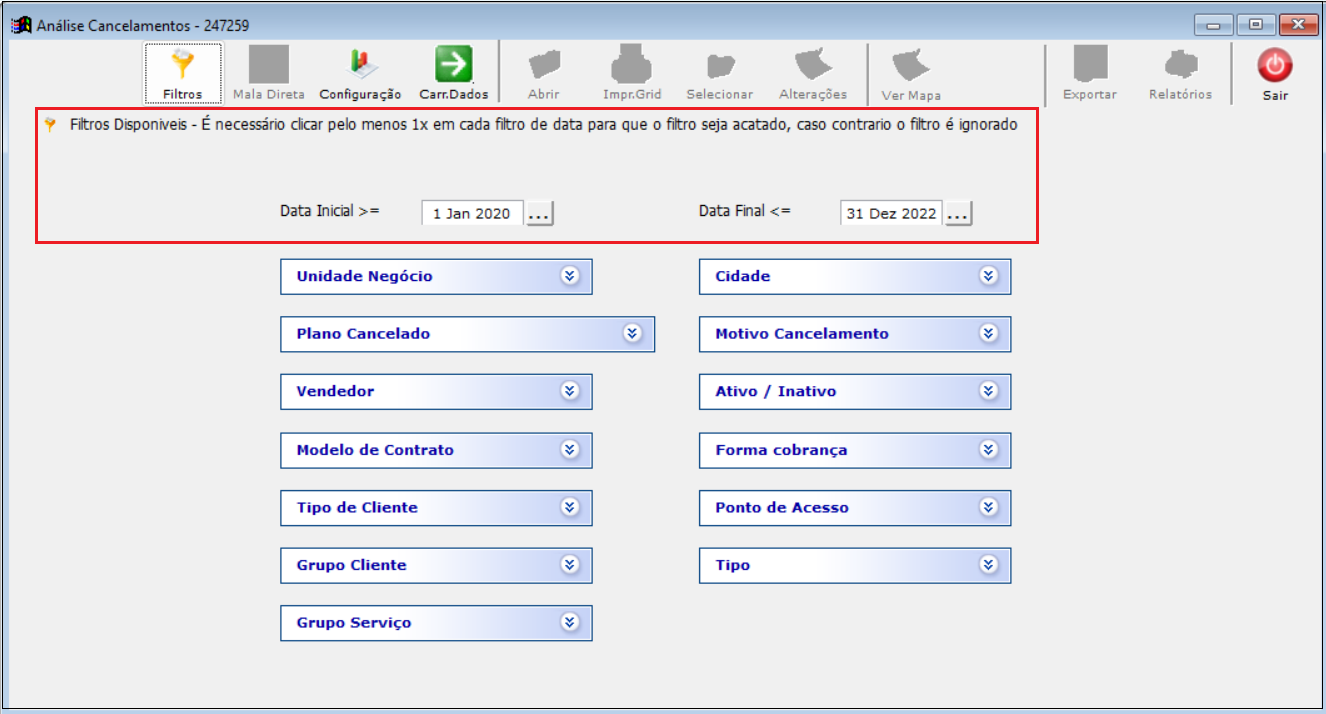Expand the Unidade Negócio filter
The width and height of the screenshot is (1326, 714).
coord(570,276)
